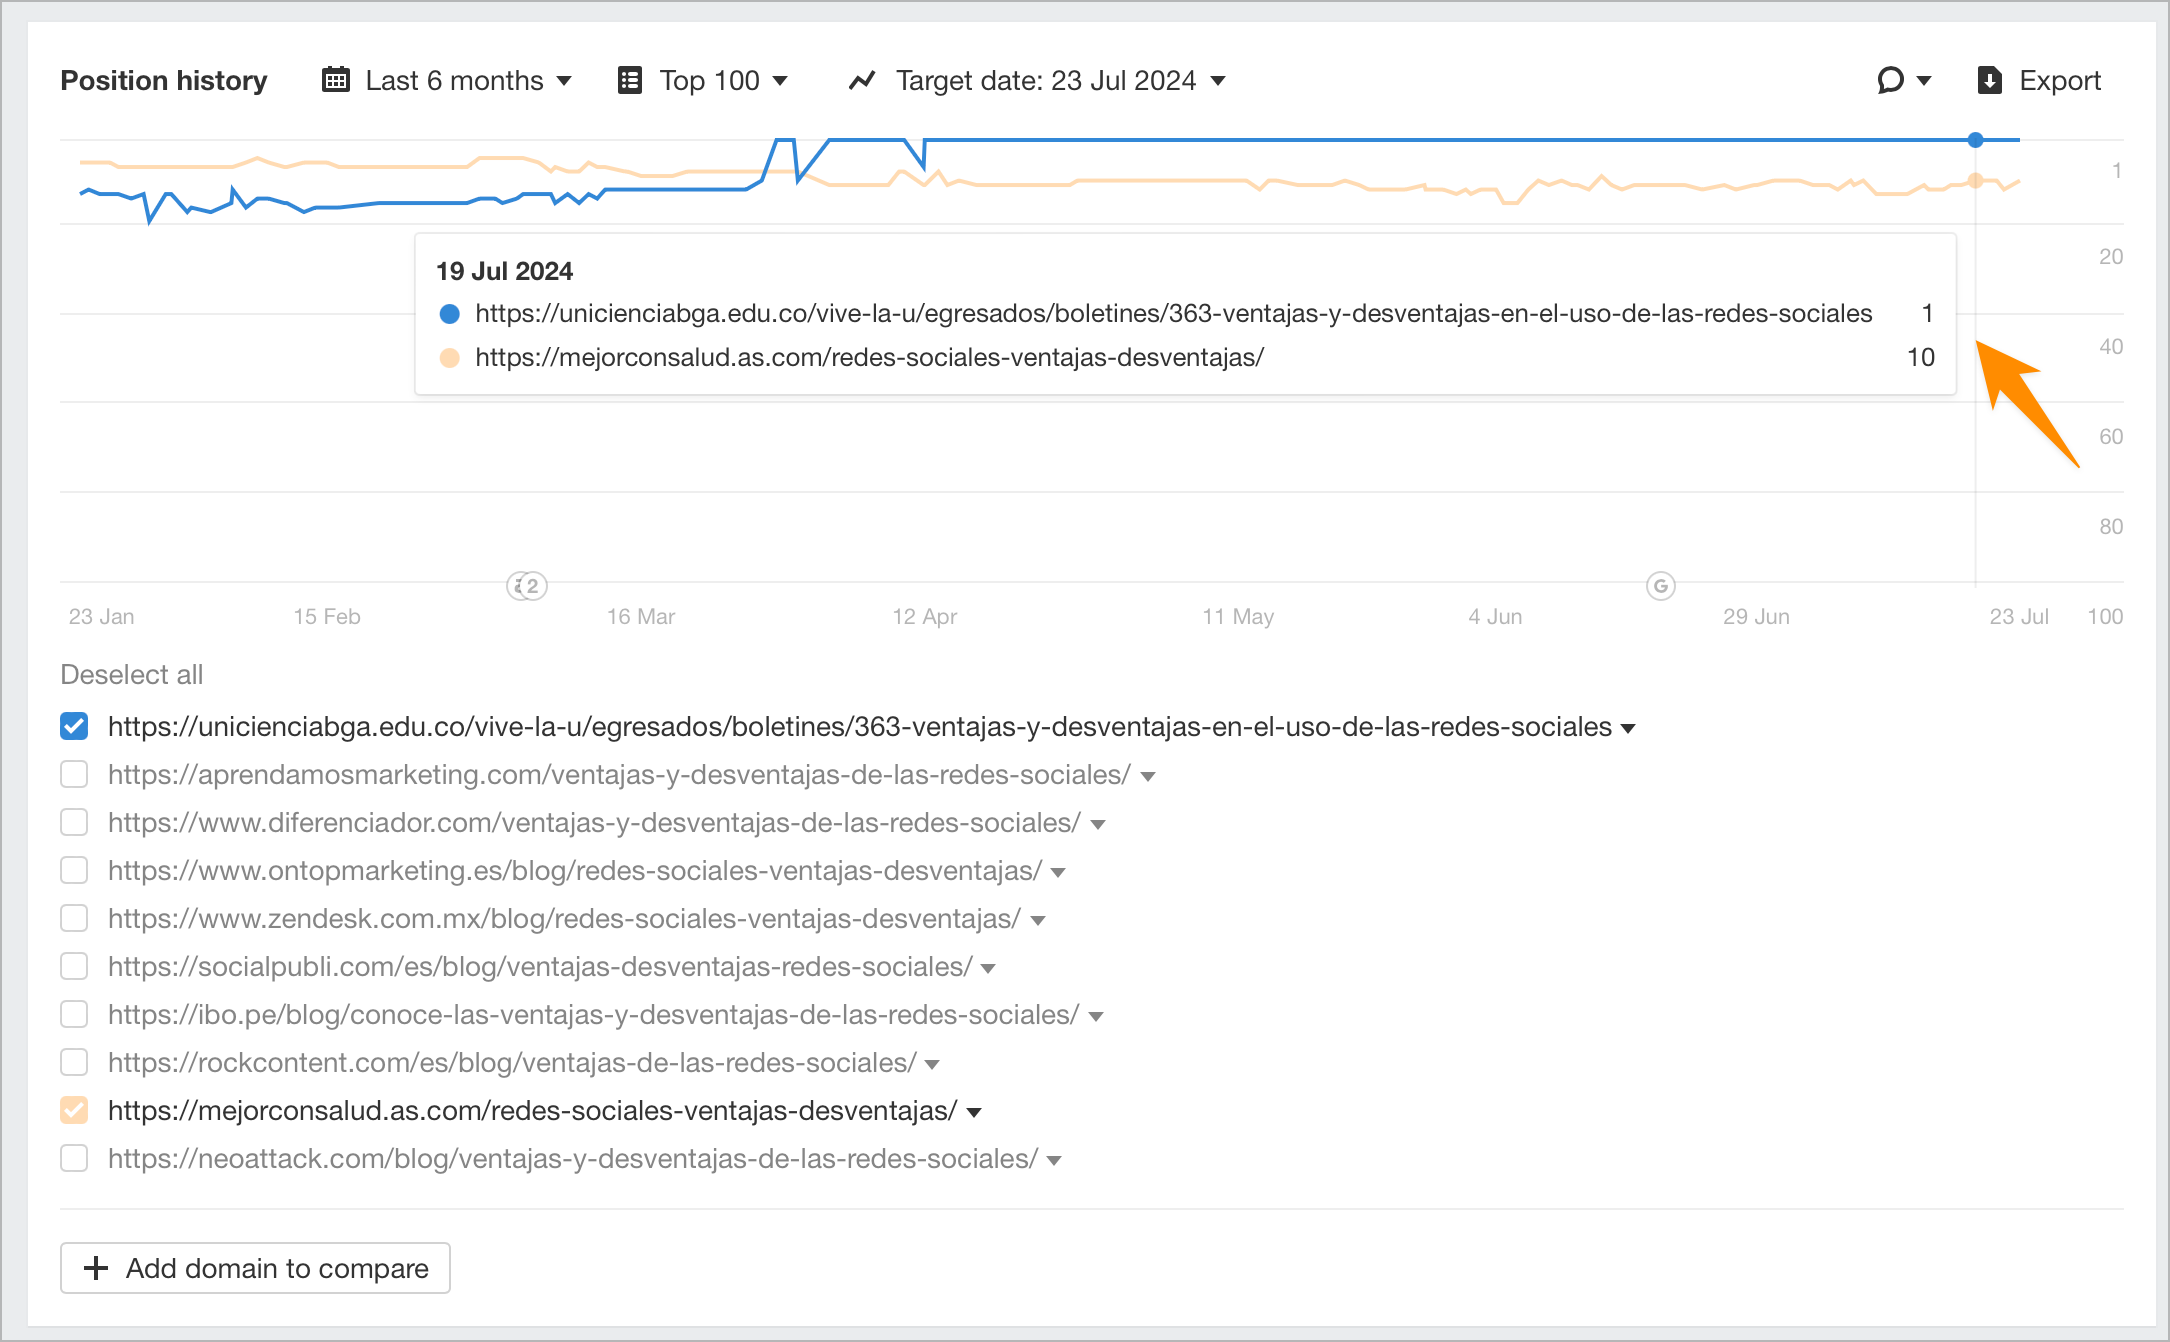2170x1342 pixels.
Task: Check the diferenciador.com URL checkbox
Action: click(74, 822)
